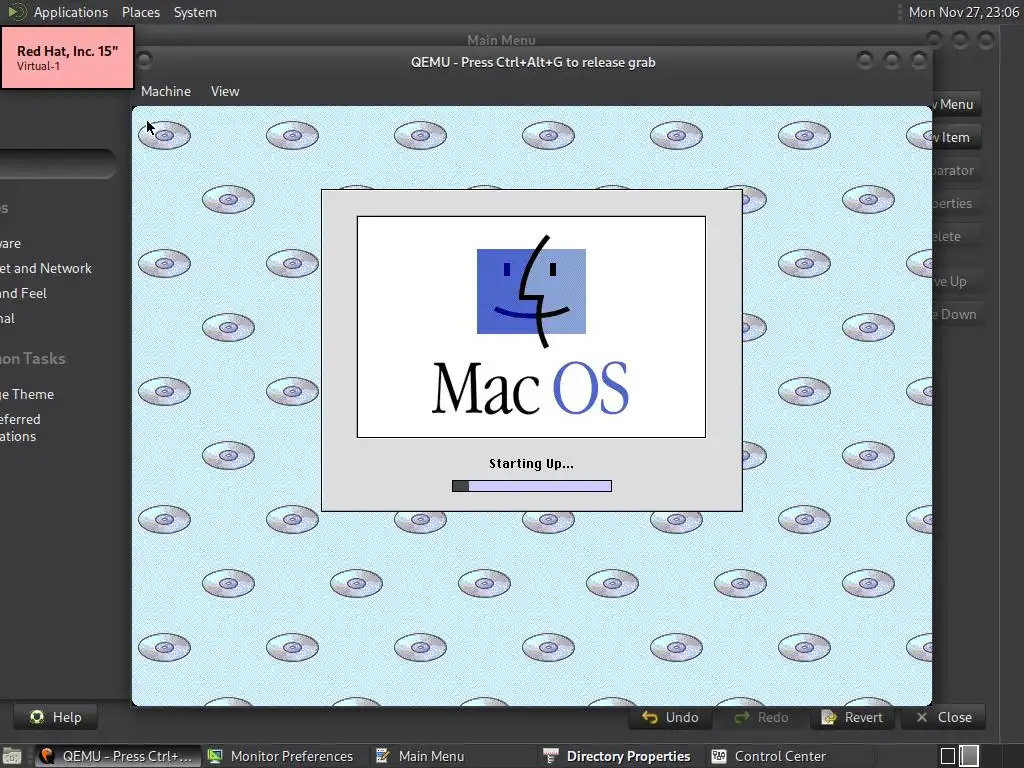Open the Places menu in top panel
This screenshot has width=1024, height=768.
(140, 12)
